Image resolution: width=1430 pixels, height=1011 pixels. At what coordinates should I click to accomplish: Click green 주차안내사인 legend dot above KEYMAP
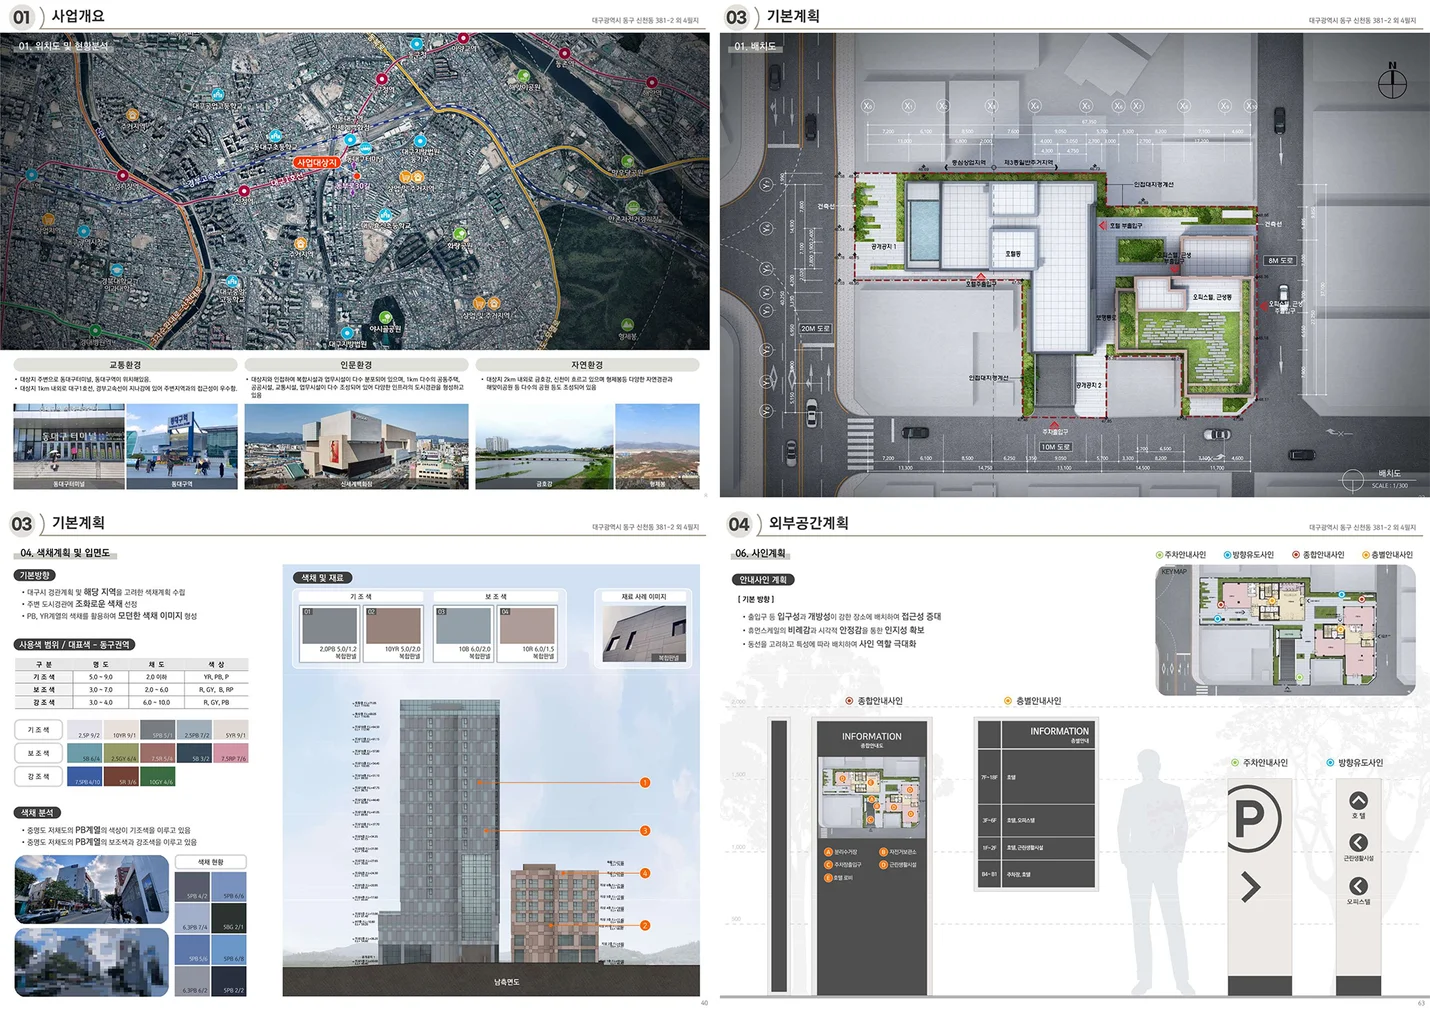(x=1159, y=555)
